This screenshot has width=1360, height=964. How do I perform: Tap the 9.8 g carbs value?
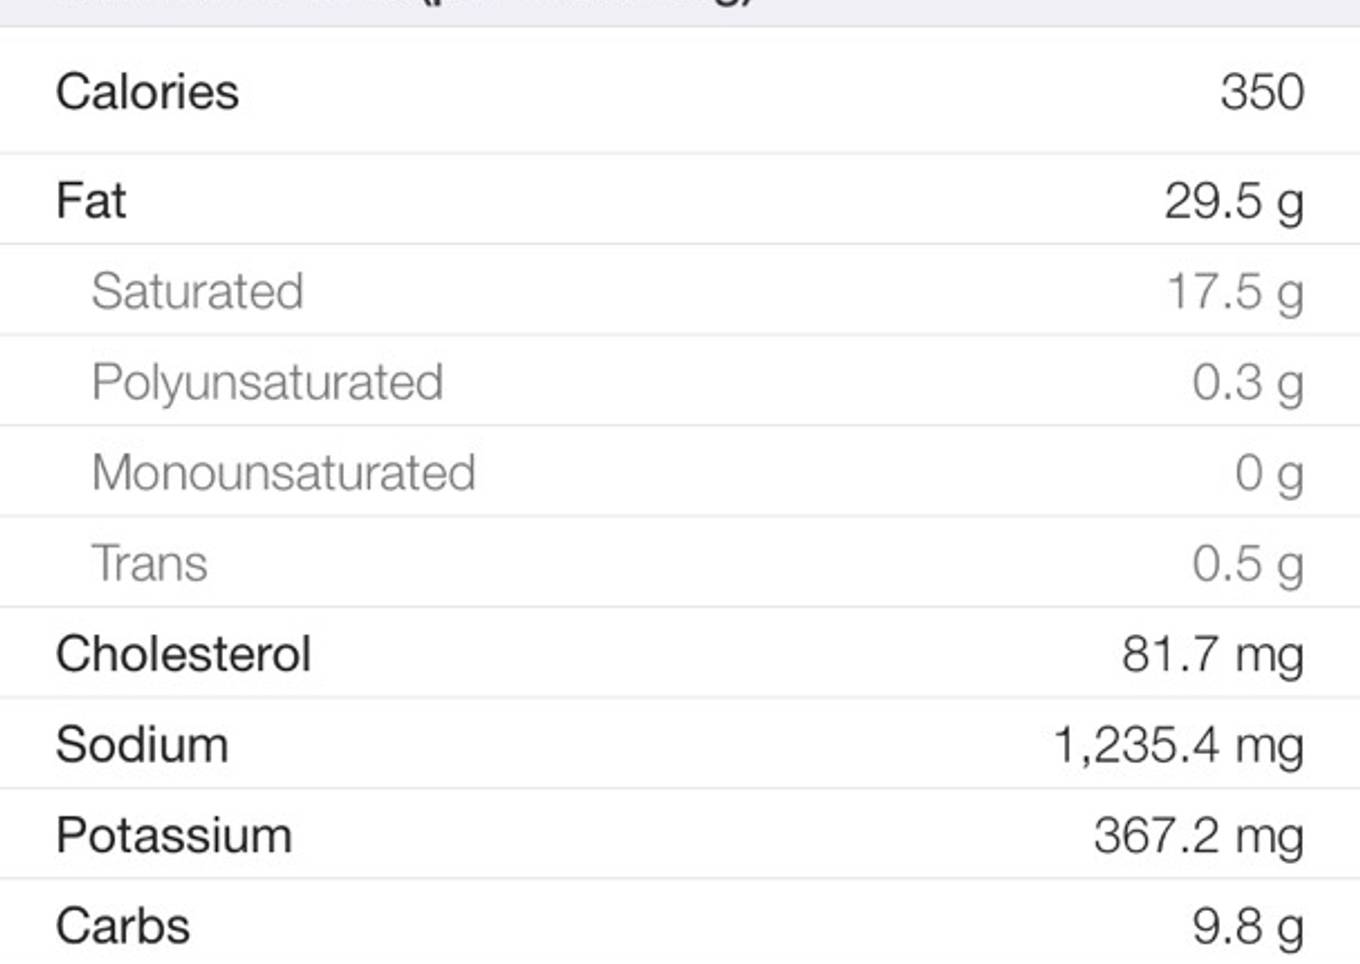click(1248, 928)
